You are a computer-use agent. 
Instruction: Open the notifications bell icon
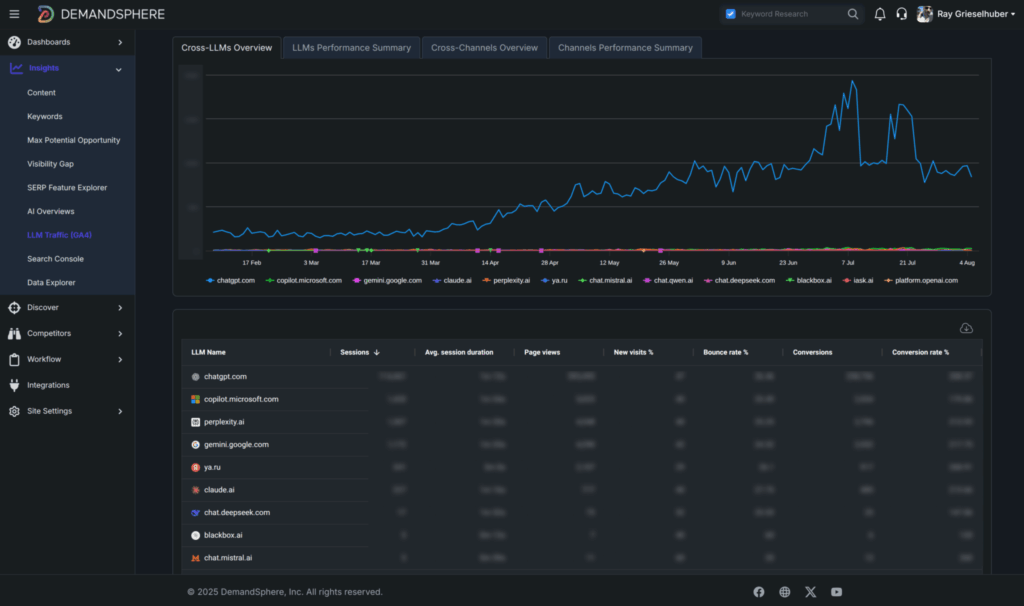point(880,14)
